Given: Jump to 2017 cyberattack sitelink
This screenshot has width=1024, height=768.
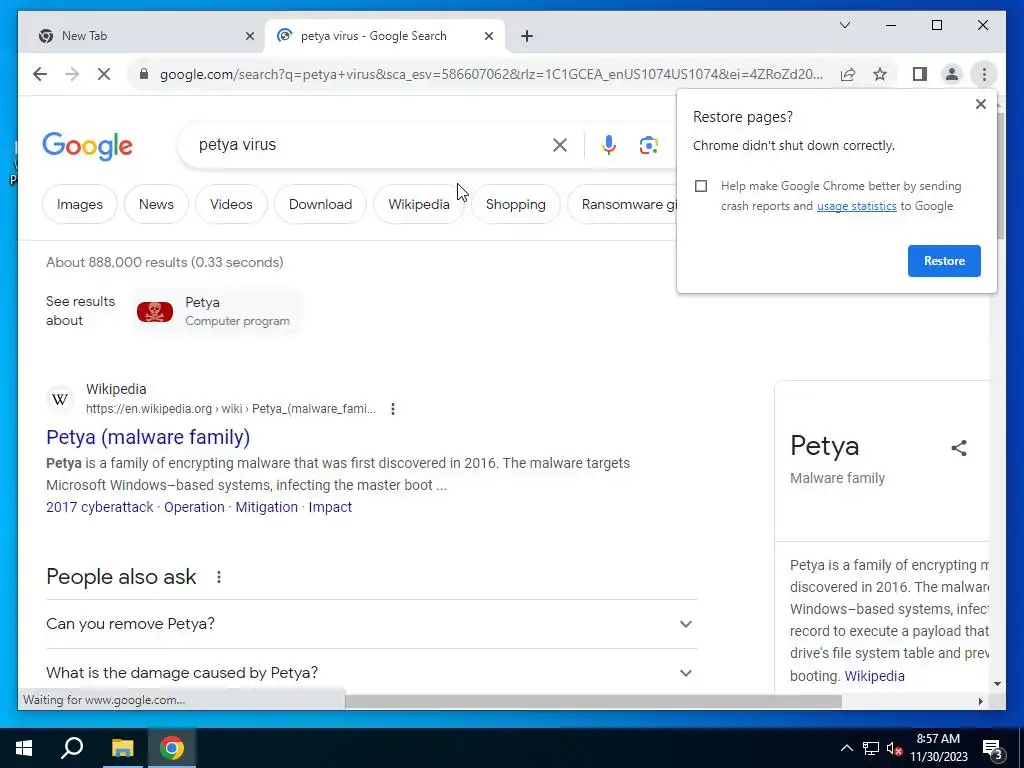Looking at the screenshot, I should tap(100, 507).
